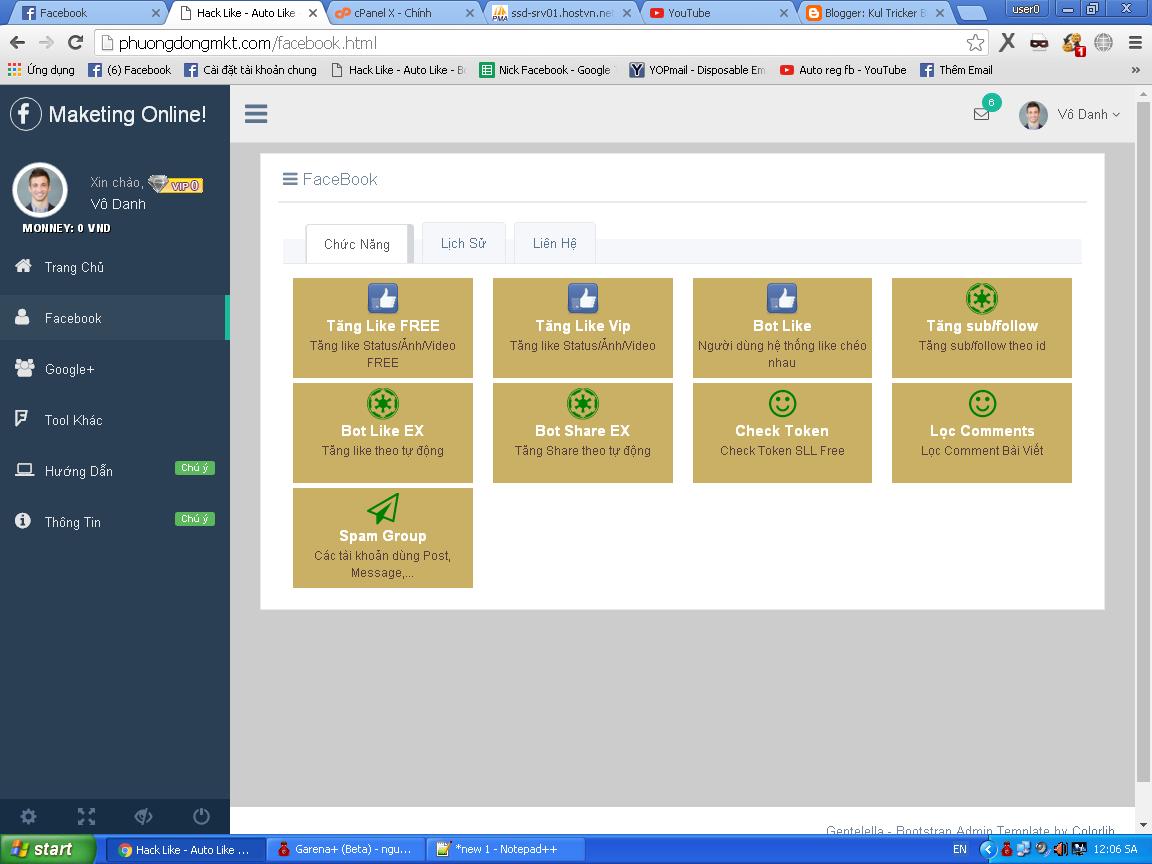Toggle the sidebar with the hamburger menu icon
The height and width of the screenshot is (864, 1152).
[x=256, y=114]
